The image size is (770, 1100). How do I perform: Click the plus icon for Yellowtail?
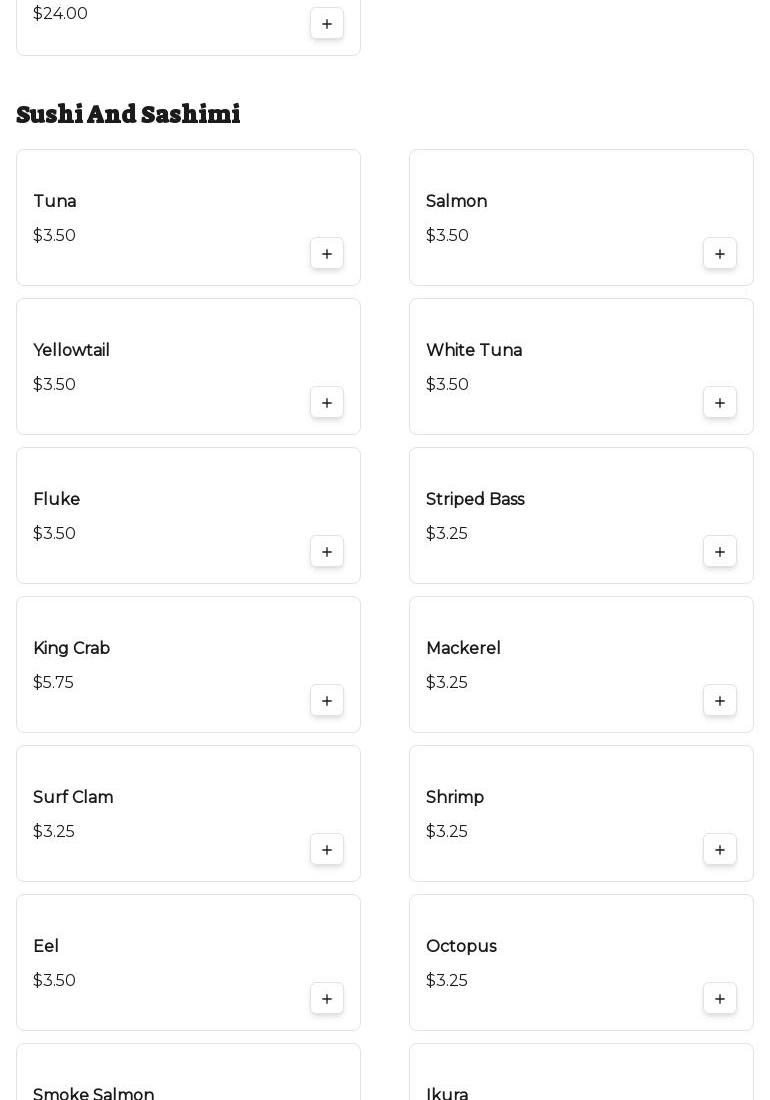327,403
